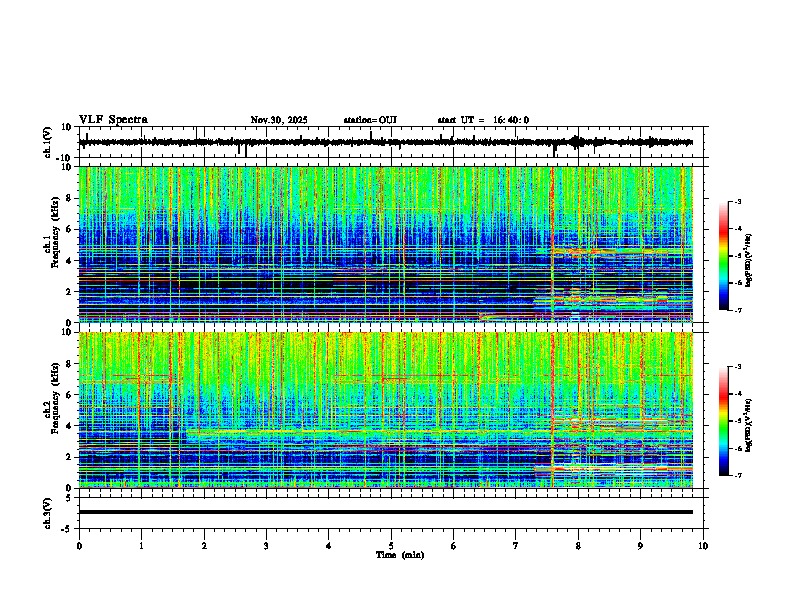Click the date 'Nov.30, 2025'
Image resolution: width=792 pixels, height=612 pixels.
coord(279,120)
